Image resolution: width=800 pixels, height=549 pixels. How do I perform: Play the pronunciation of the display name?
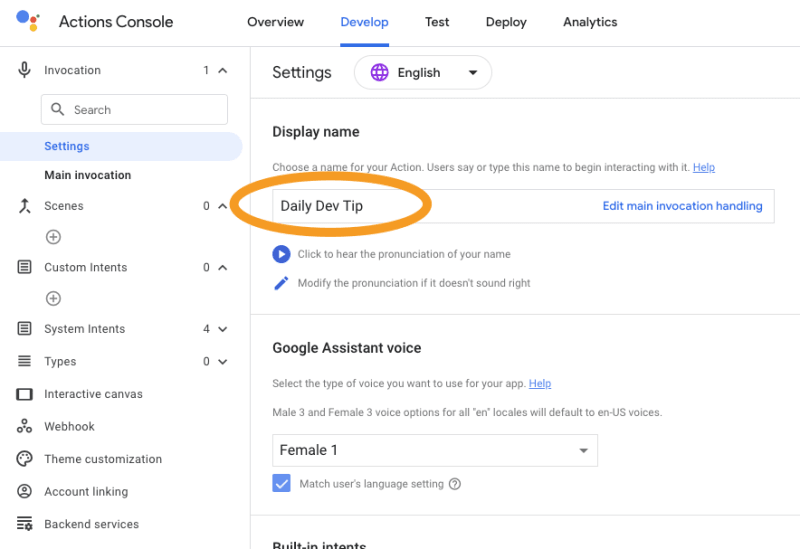pos(281,254)
